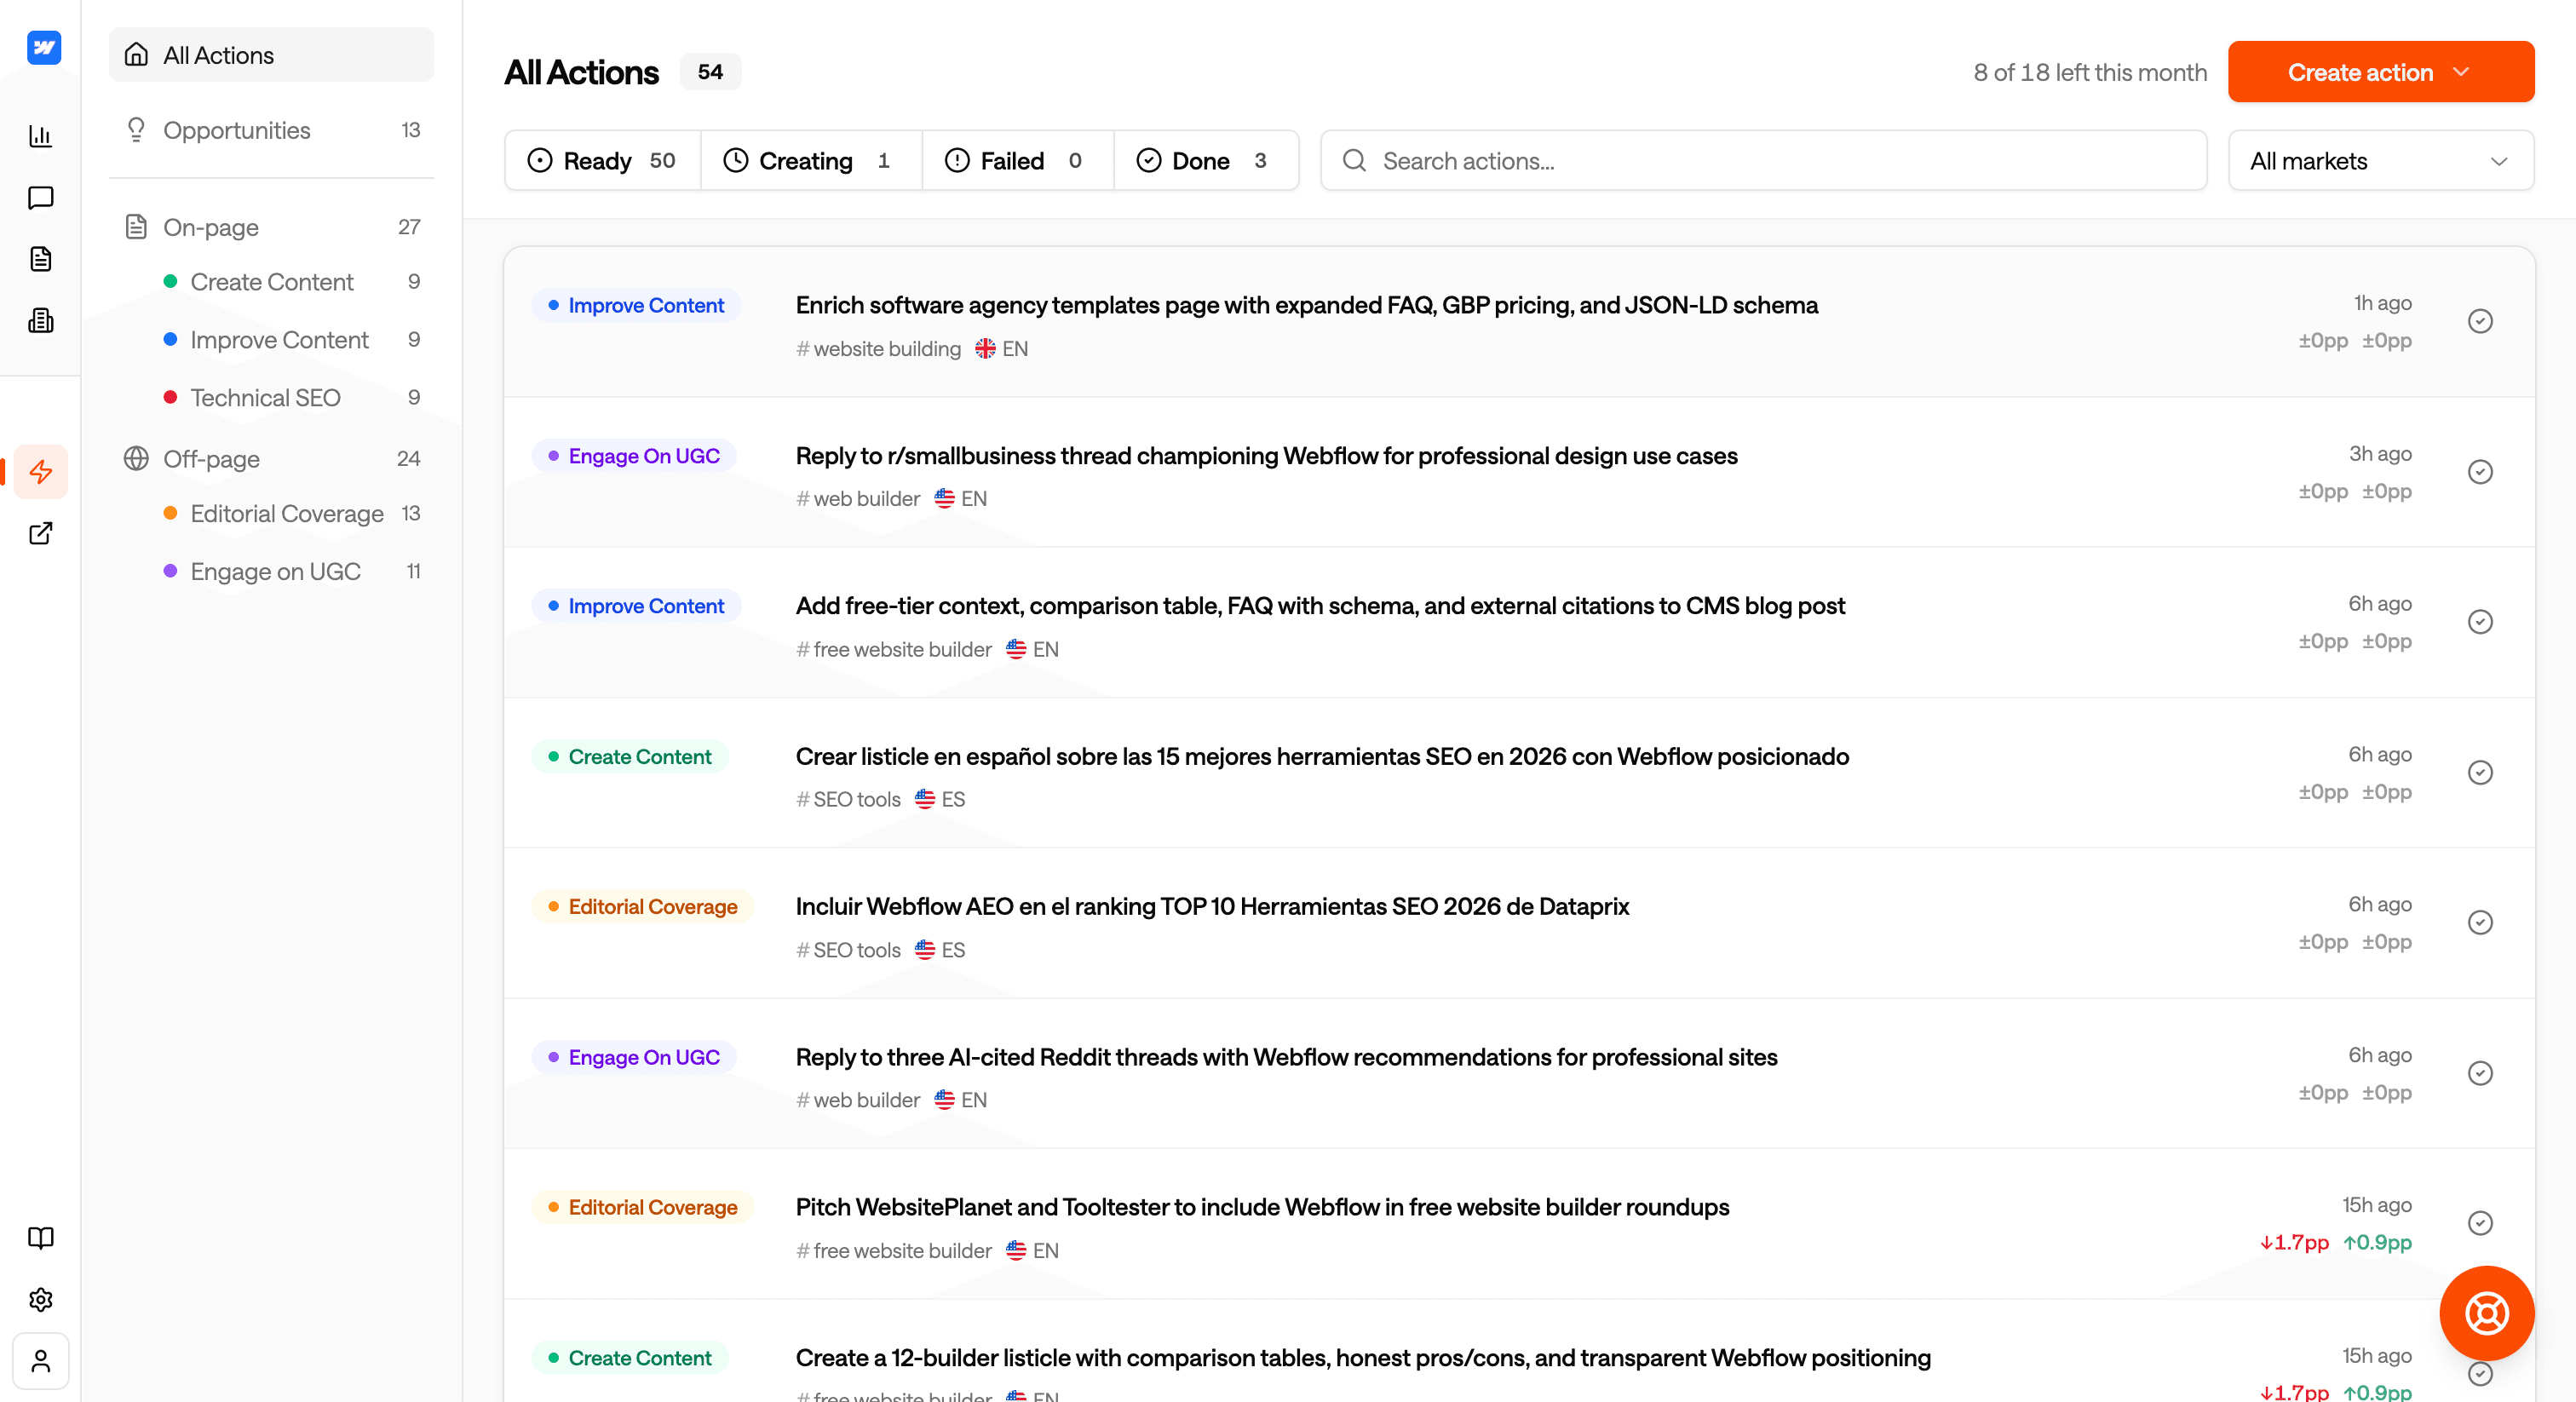Viewport: 2576px width, 1402px height.
Task: Mark the Incluir Webflow AEO Dataprix action done
Action: coord(2480,923)
